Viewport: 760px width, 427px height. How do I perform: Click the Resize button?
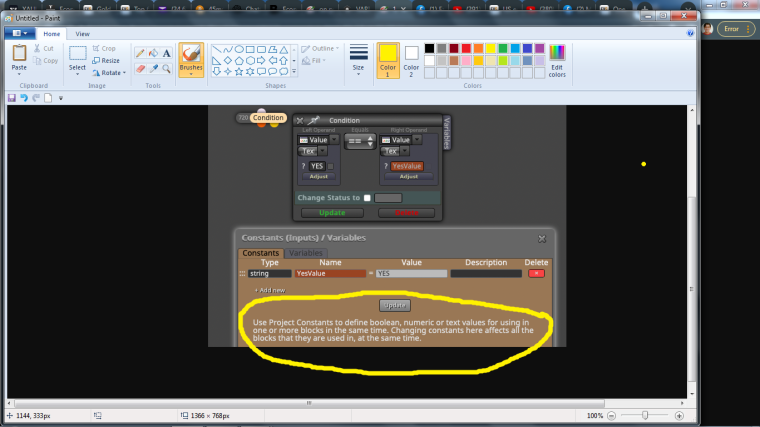point(106,61)
